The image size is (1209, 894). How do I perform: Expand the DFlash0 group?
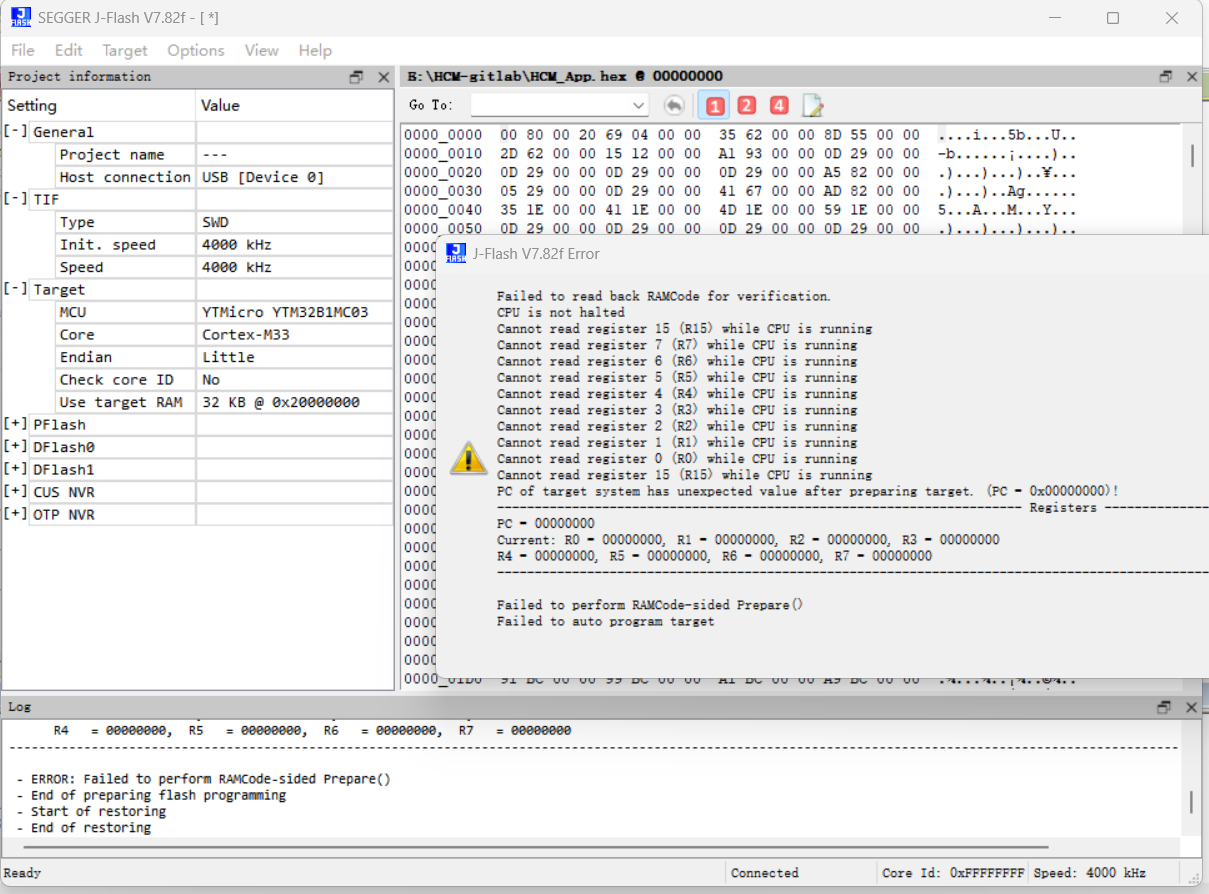[x=15, y=447]
